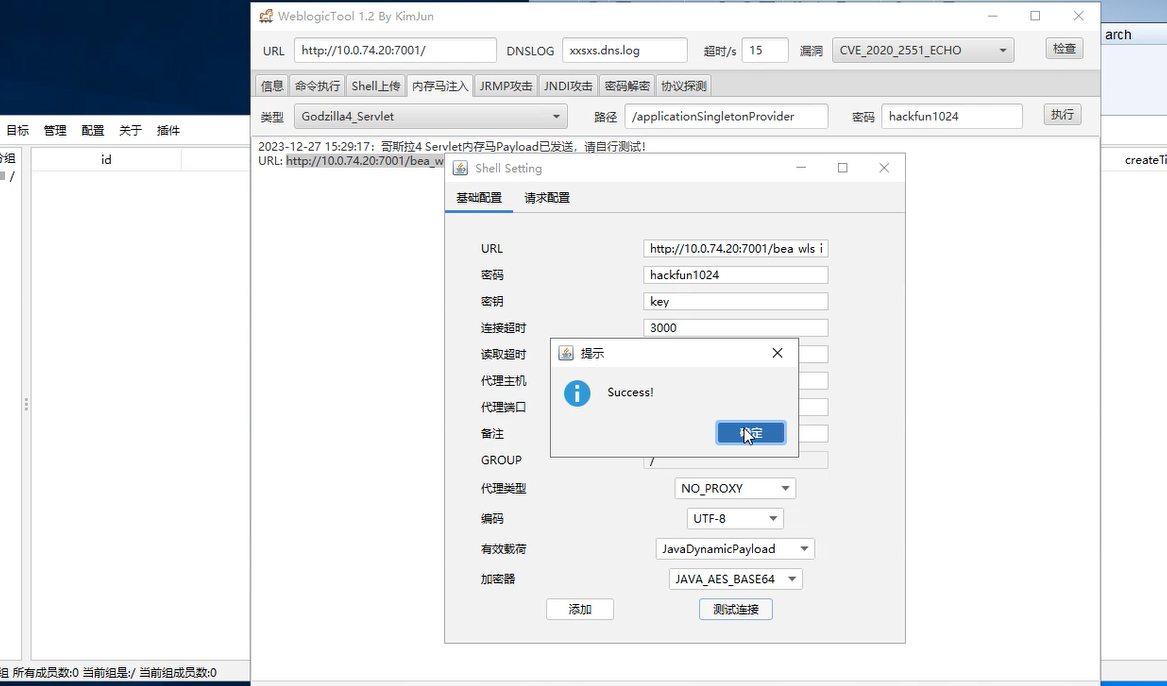The height and width of the screenshot is (686, 1167).
Task: Click the Java icon in the 提示 dialog title
Action: [566, 353]
